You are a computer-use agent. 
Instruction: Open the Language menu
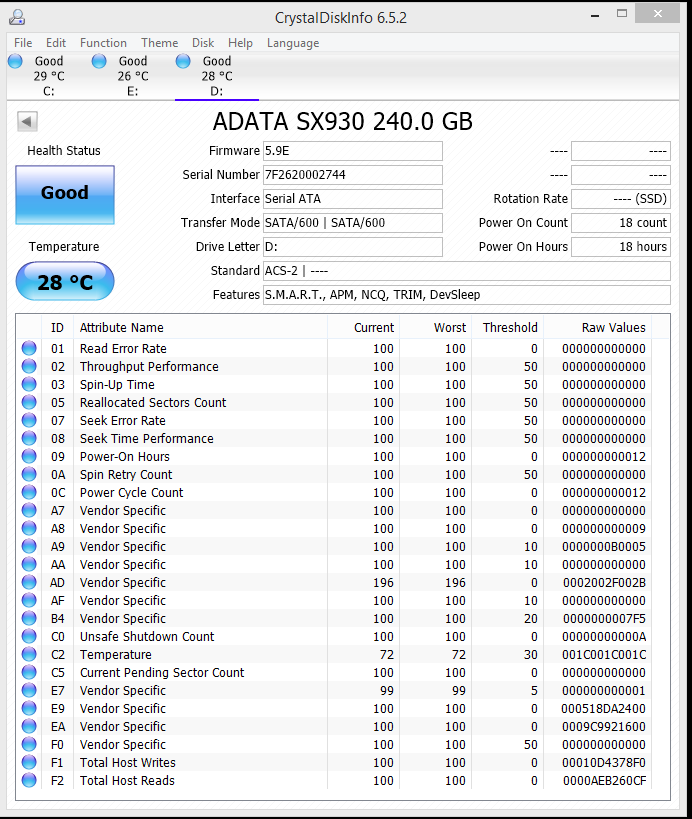pyautogui.click(x=293, y=43)
